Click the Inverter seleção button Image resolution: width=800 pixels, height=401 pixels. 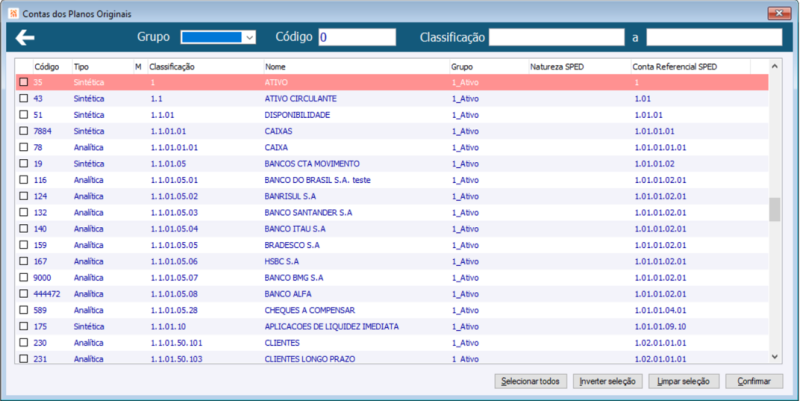607,381
